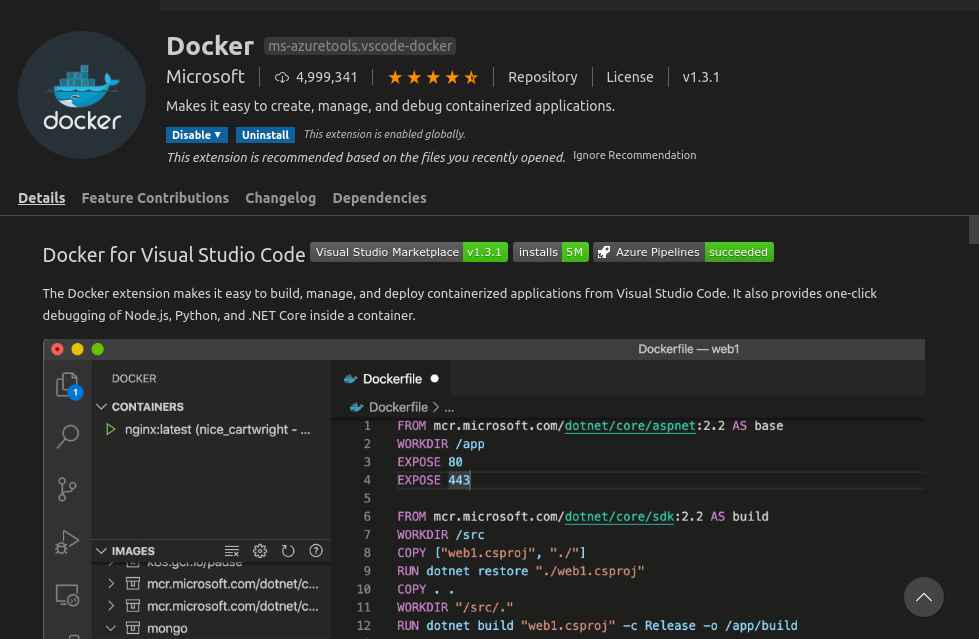
Task: Click the Images panel help question-mark icon
Action: tap(316, 550)
